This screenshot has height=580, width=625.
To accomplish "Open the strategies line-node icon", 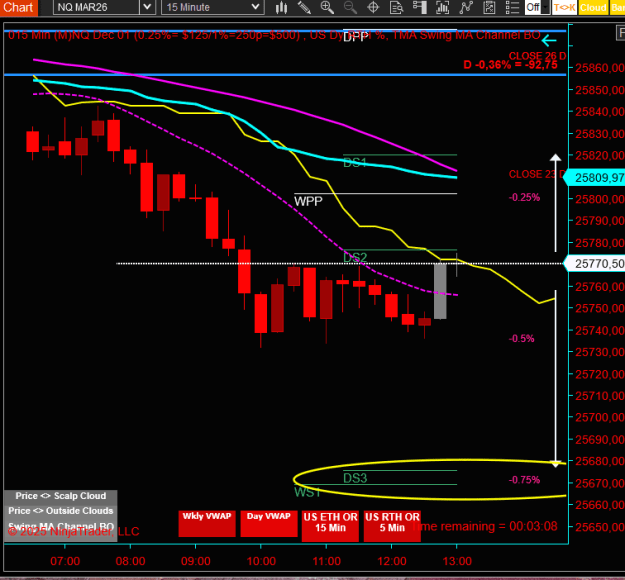I will coord(466,7).
